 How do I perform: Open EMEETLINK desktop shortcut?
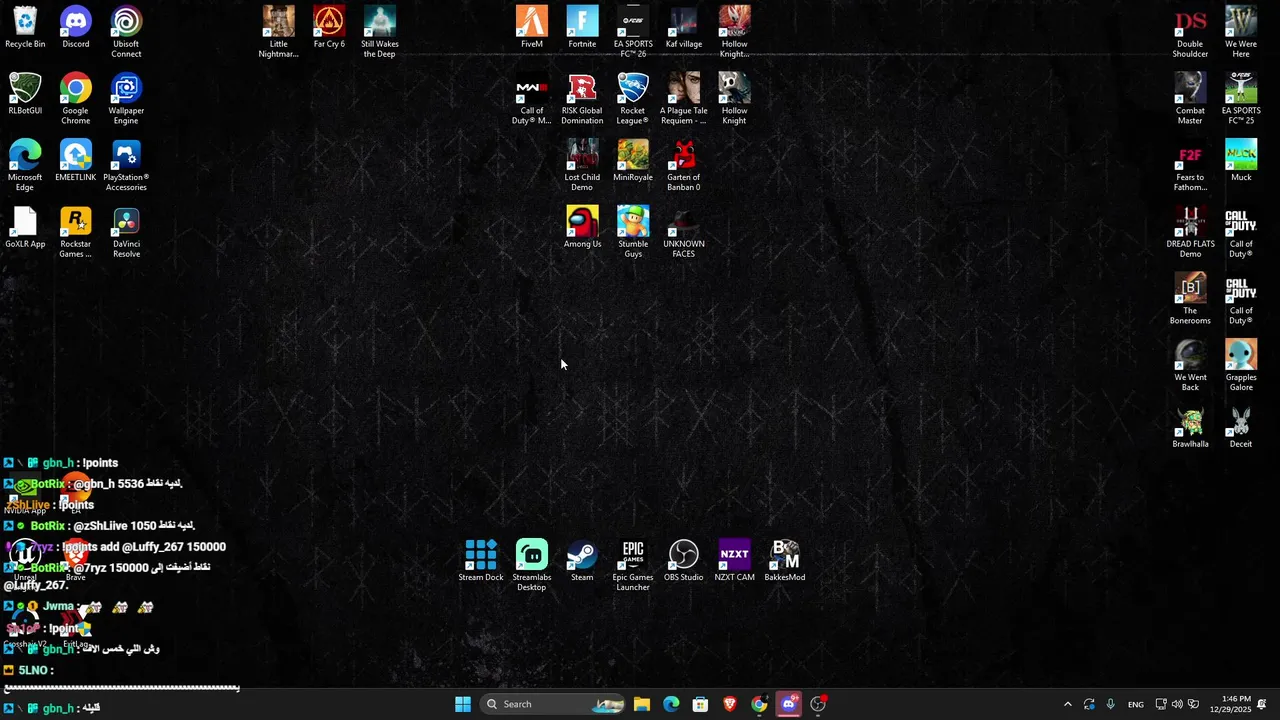(x=76, y=161)
